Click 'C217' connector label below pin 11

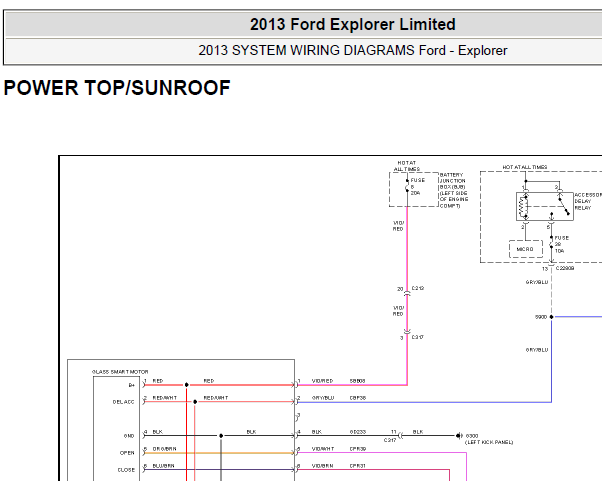tap(390, 440)
